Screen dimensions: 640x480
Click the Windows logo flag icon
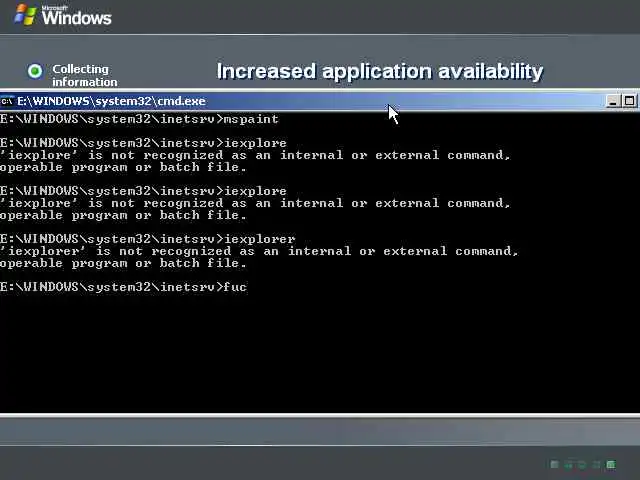25,15
